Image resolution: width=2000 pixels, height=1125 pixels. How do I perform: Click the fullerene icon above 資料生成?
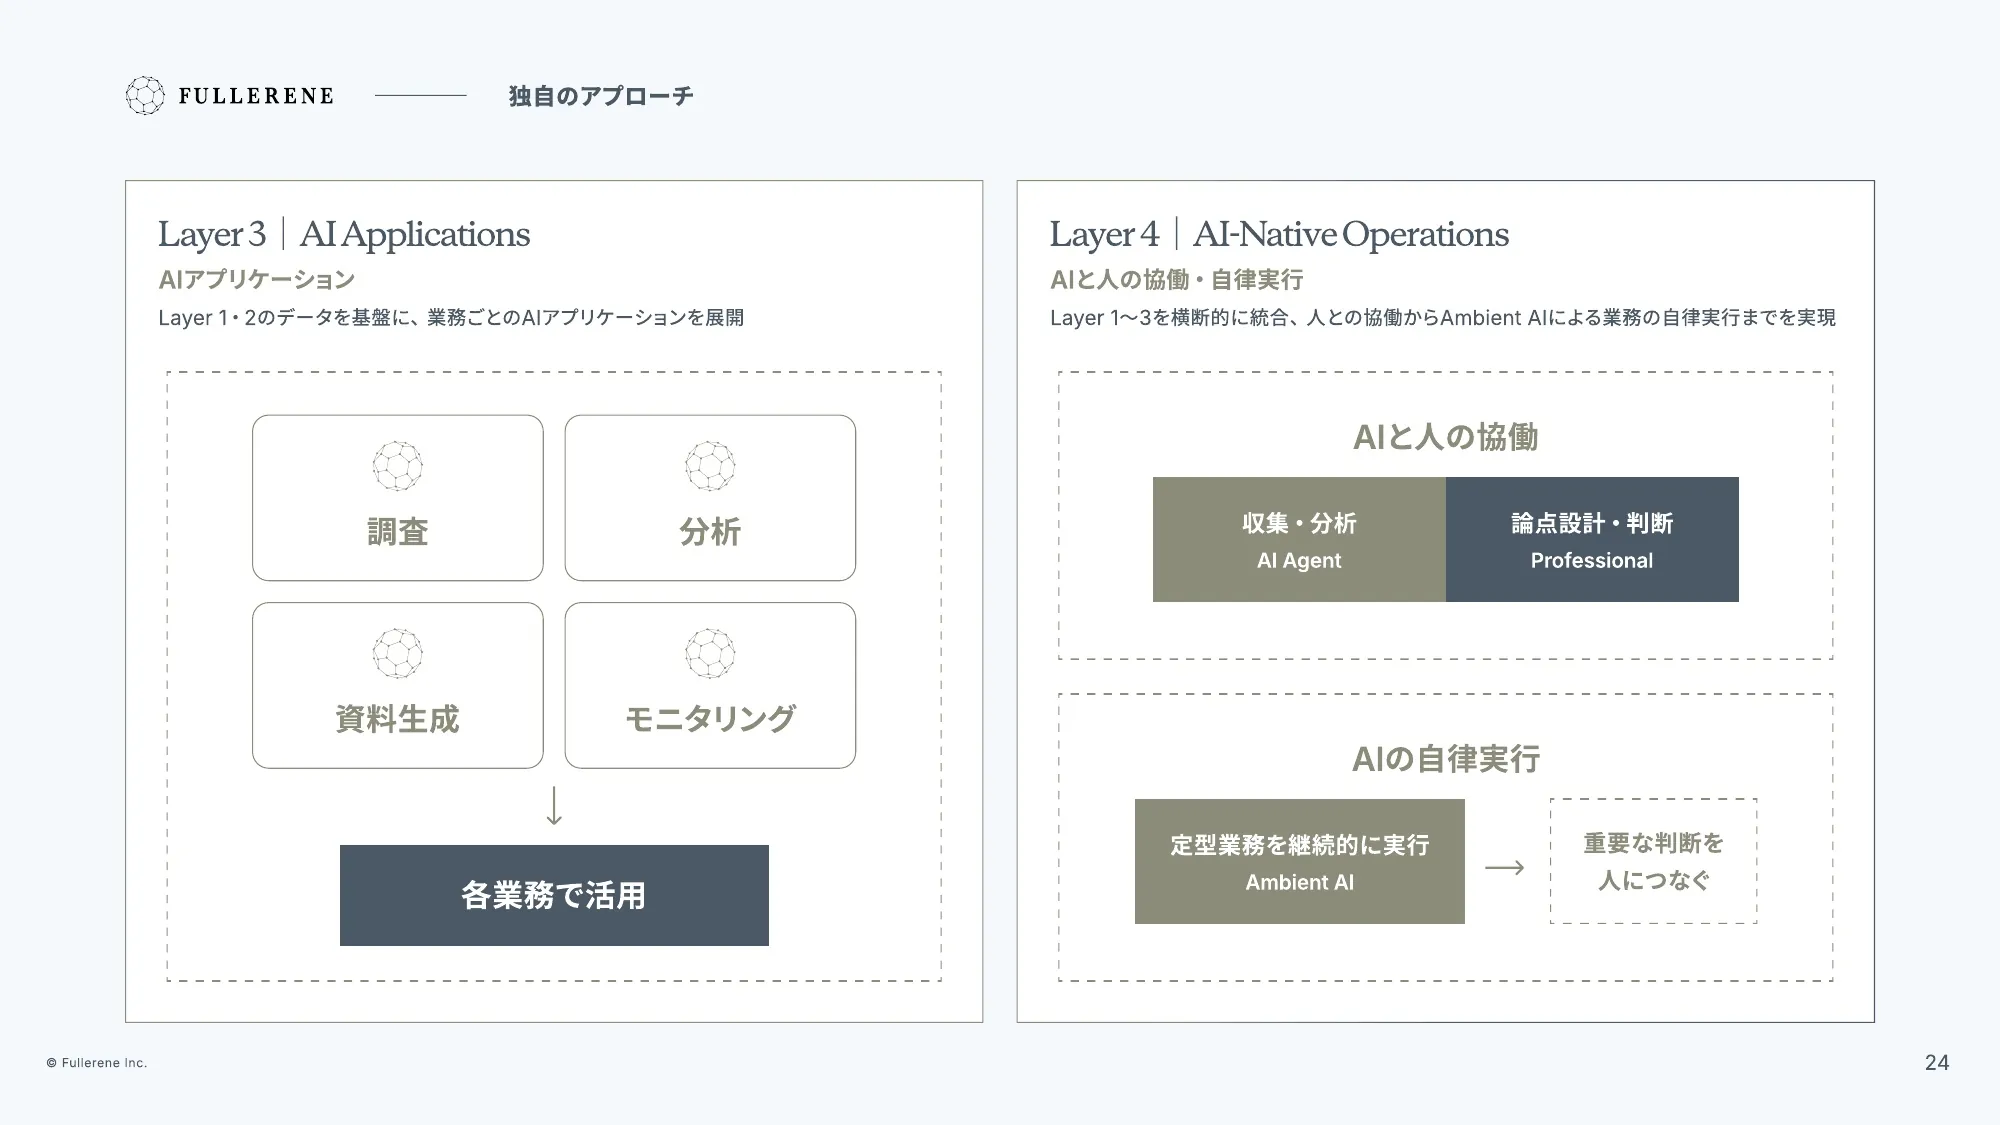[x=398, y=653]
